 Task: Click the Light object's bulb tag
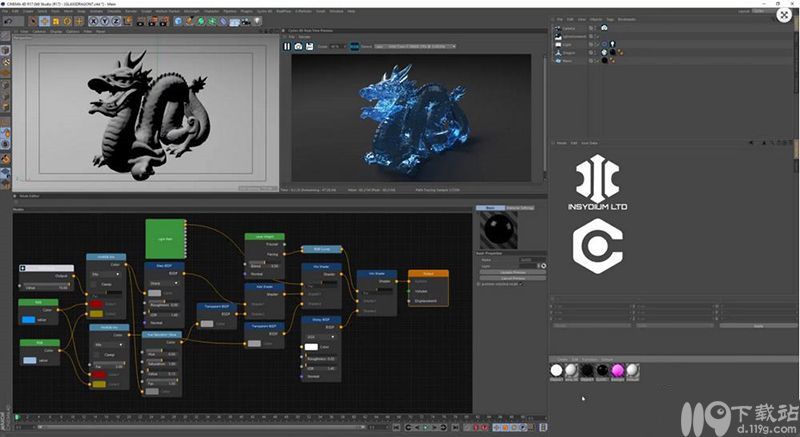(x=612, y=44)
